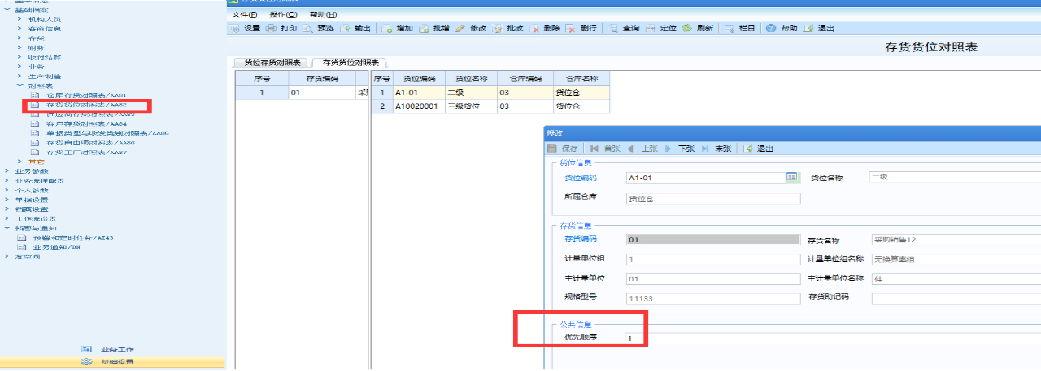Image resolution: width=1041 pixels, height=371 pixels.
Task: Expand the 单据设置 tree node
Action: 8,199
